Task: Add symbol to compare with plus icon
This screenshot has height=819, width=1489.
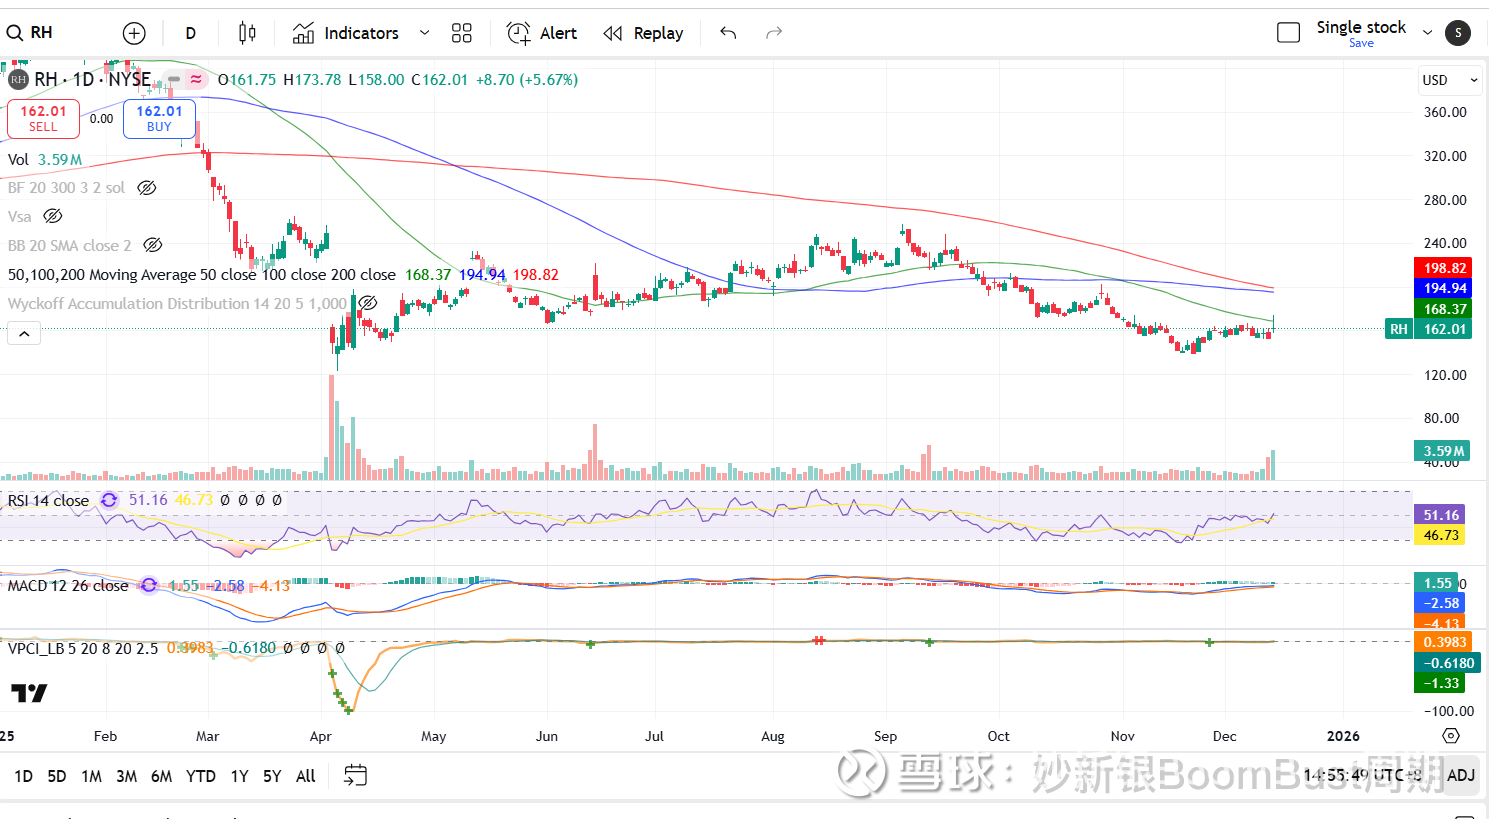Action: point(134,33)
